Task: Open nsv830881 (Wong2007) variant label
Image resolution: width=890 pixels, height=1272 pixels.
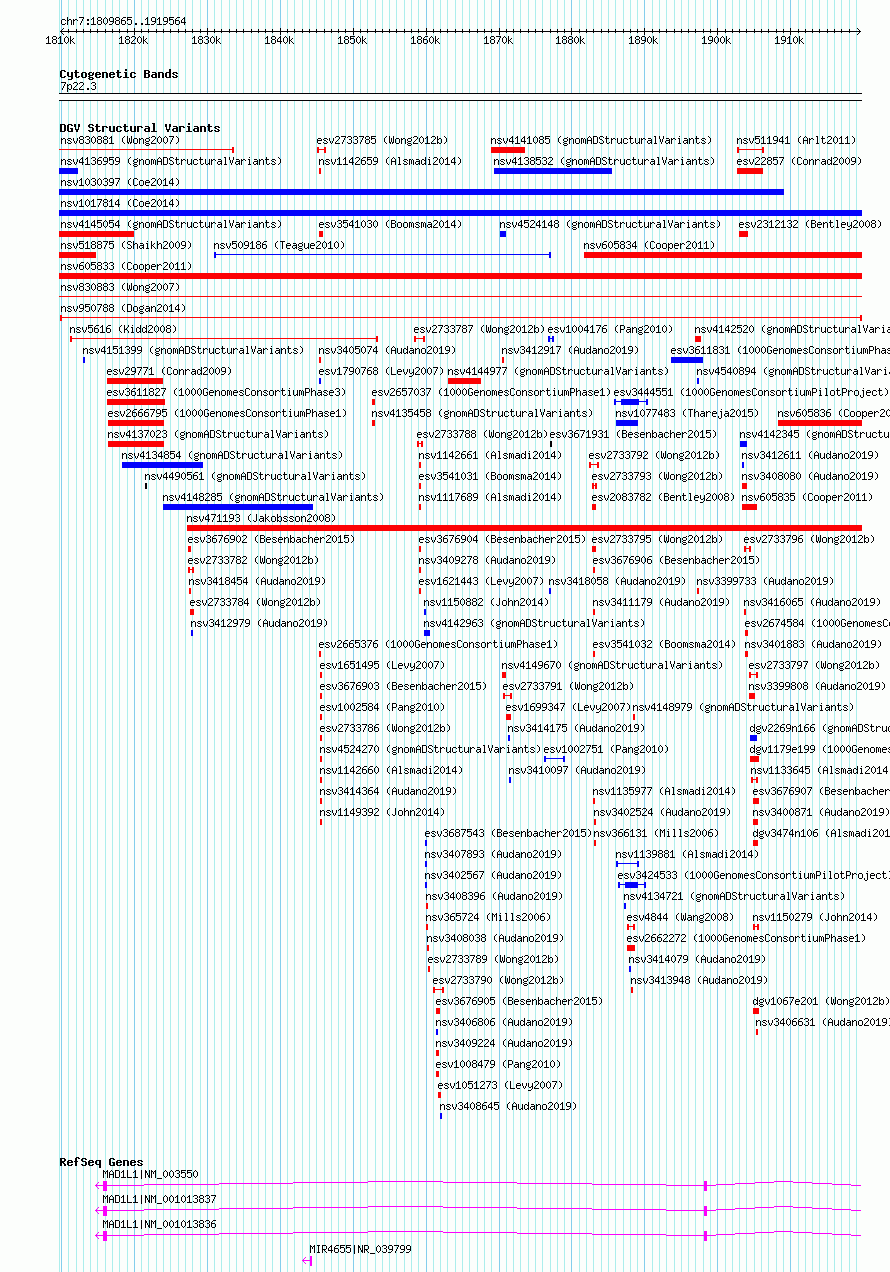Action: (120, 140)
